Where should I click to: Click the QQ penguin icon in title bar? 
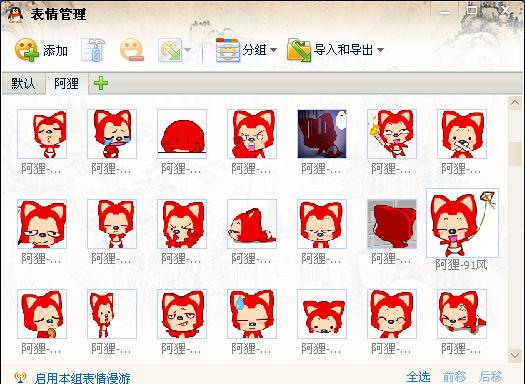tap(15, 14)
